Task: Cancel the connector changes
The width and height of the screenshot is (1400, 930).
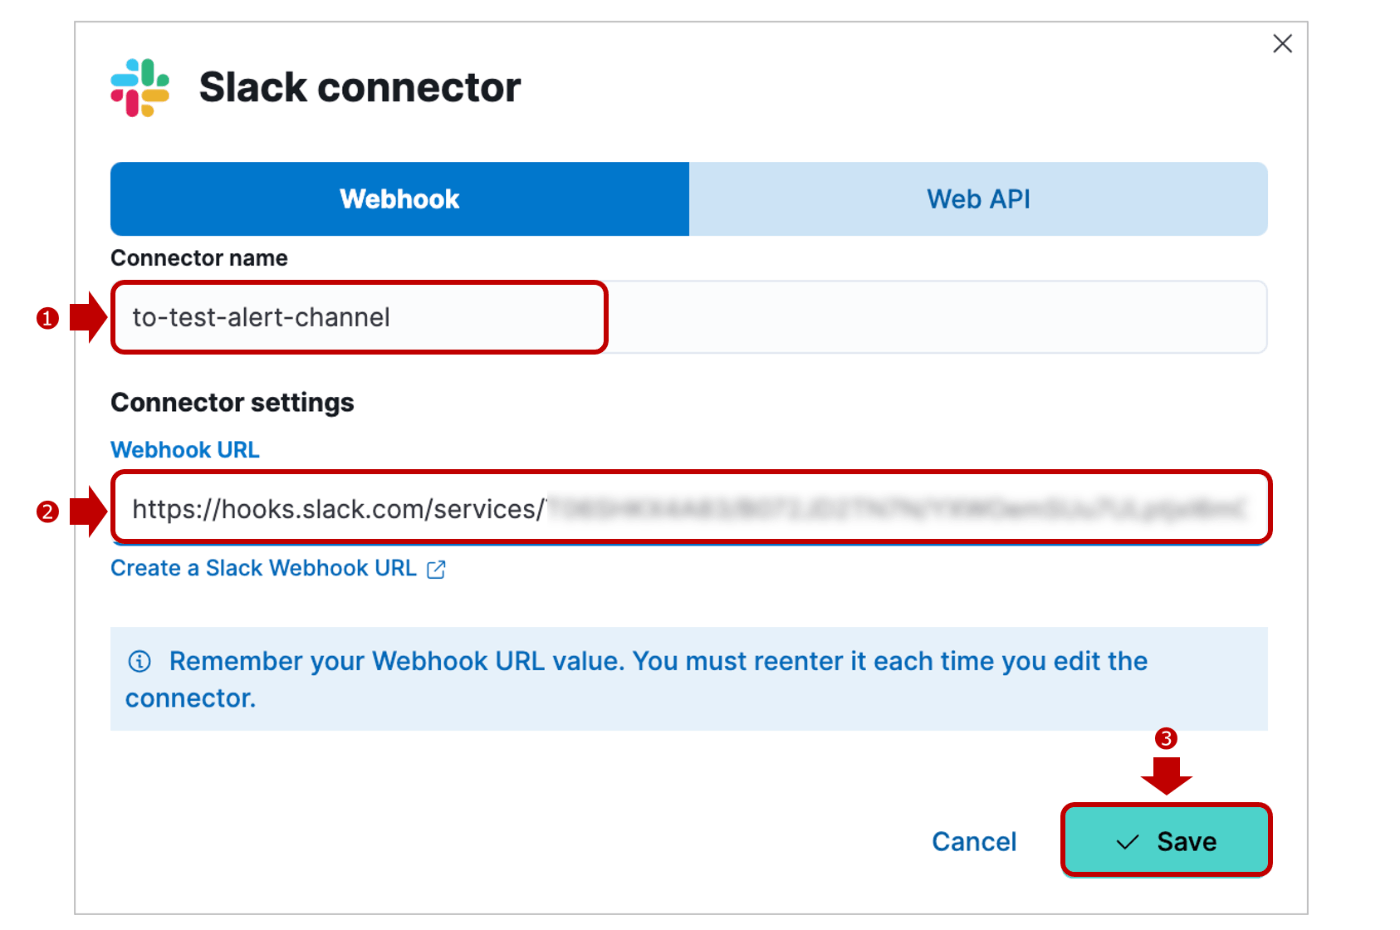Action: 974,841
